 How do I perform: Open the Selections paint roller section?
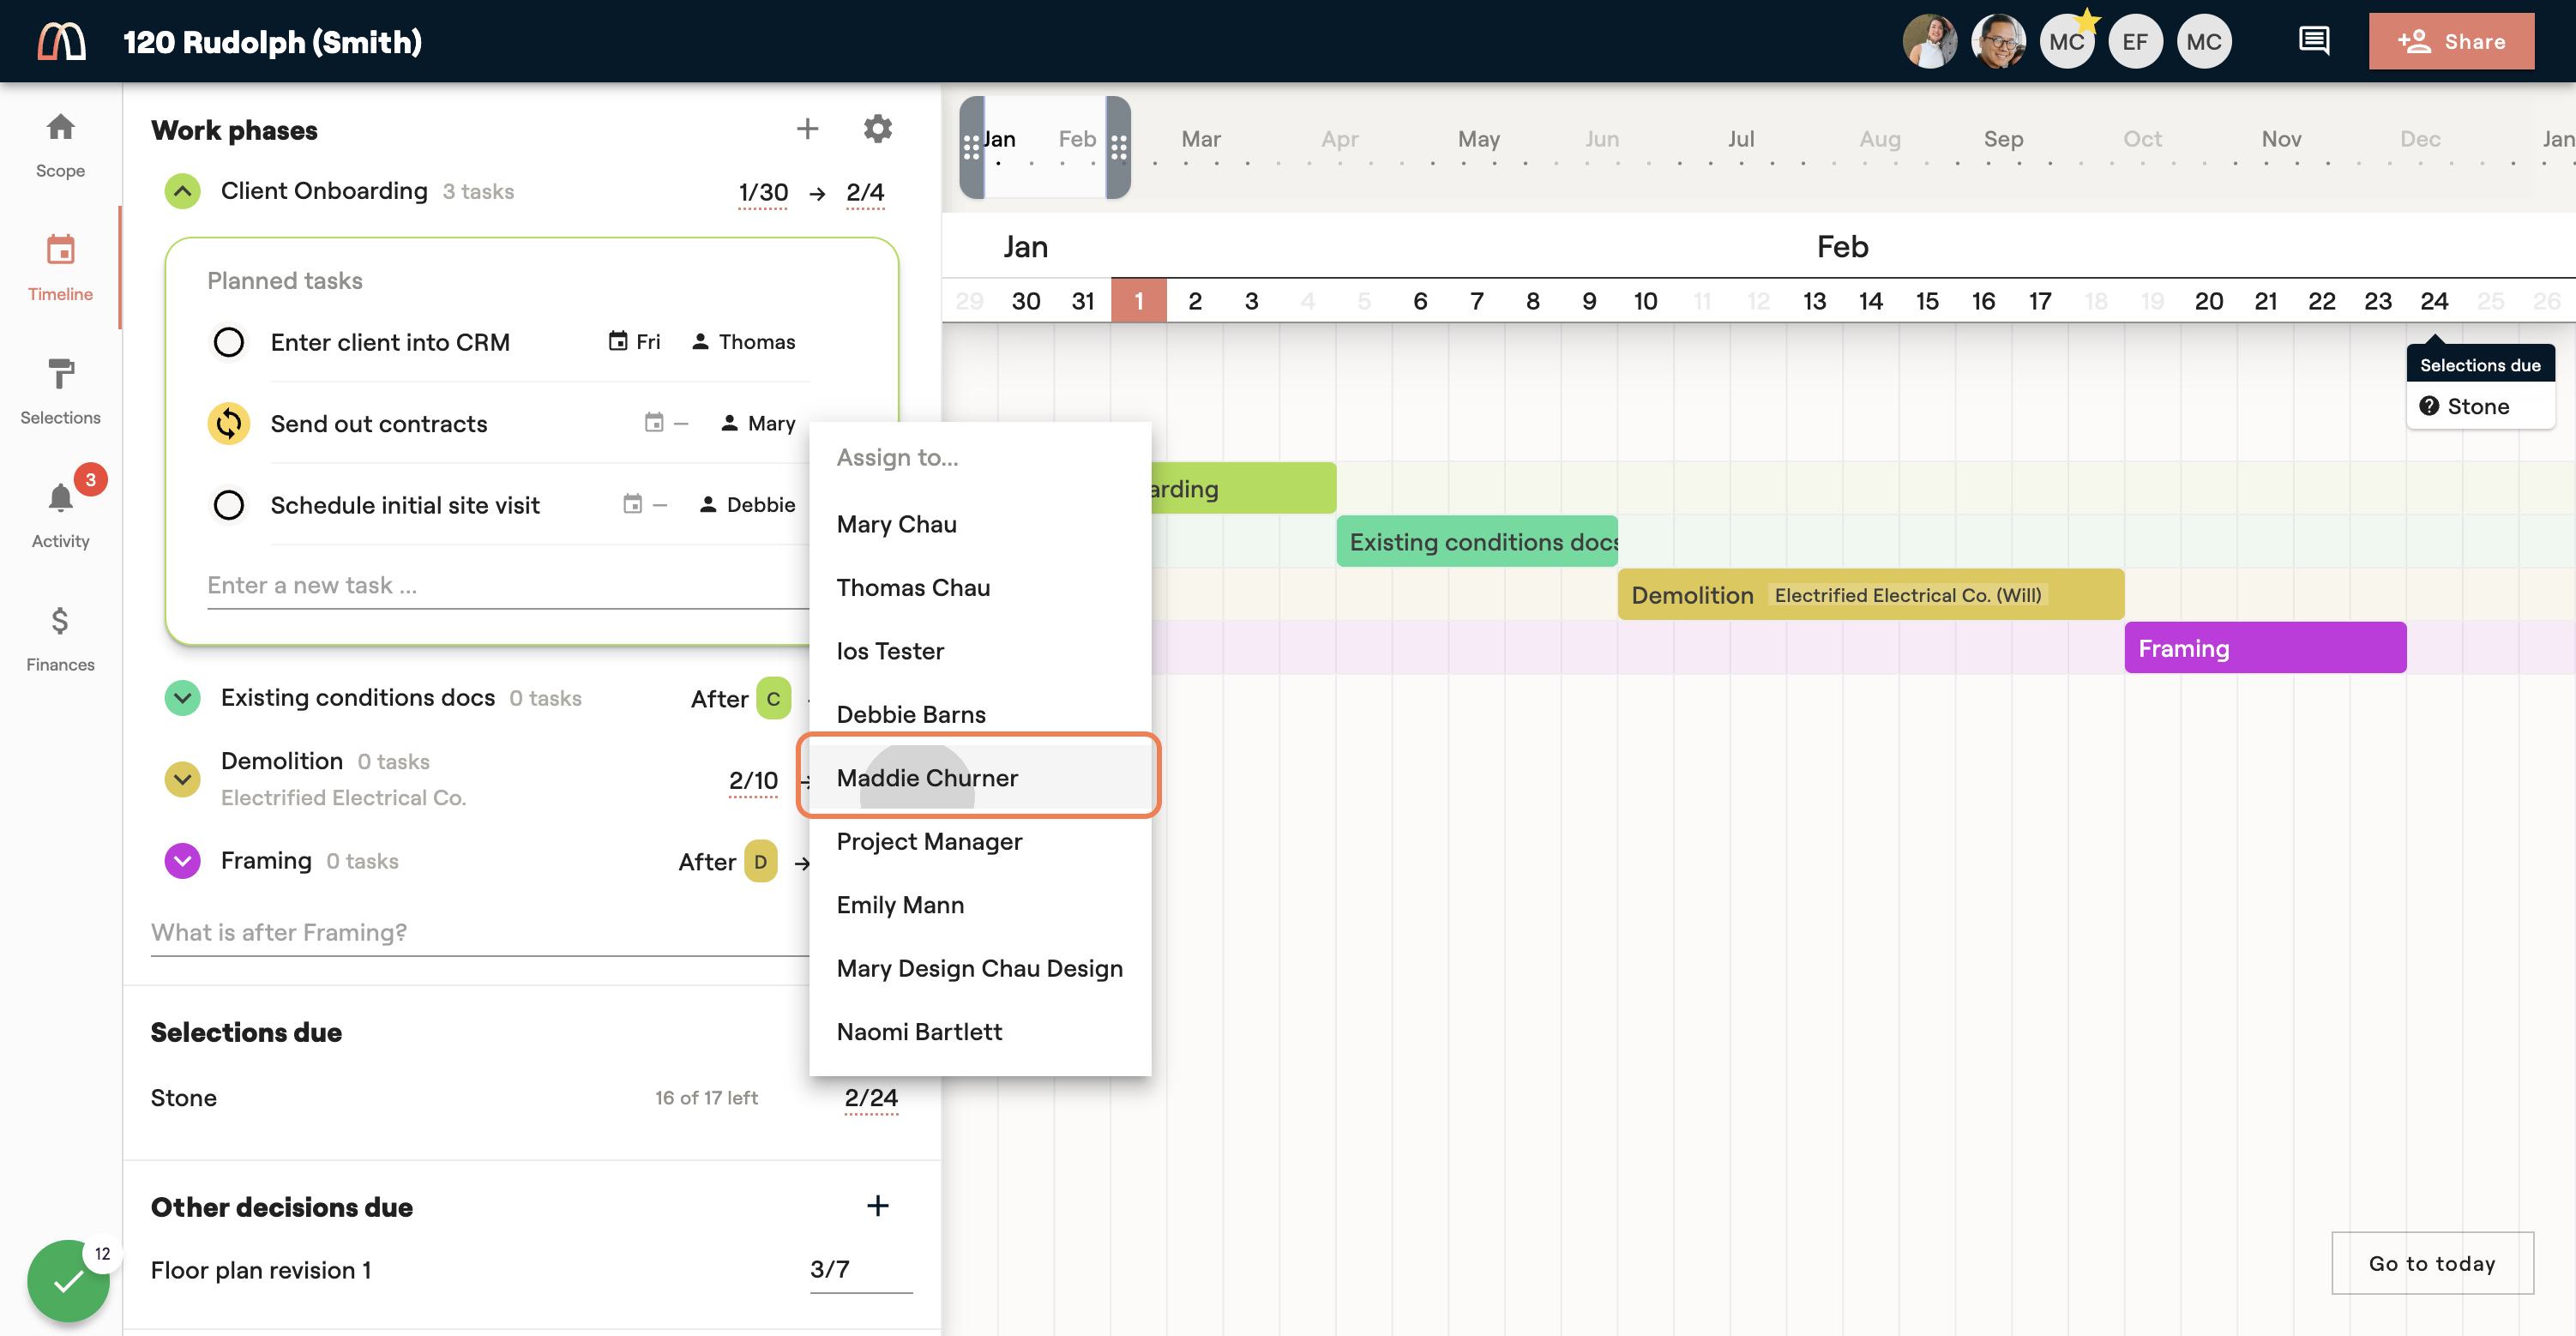click(x=60, y=391)
